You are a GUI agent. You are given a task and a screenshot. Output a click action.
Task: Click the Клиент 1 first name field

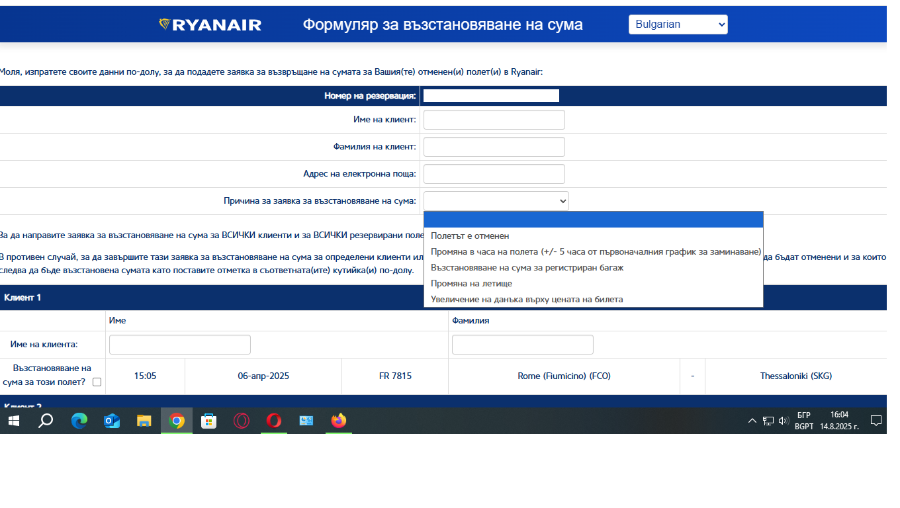point(180,345)
